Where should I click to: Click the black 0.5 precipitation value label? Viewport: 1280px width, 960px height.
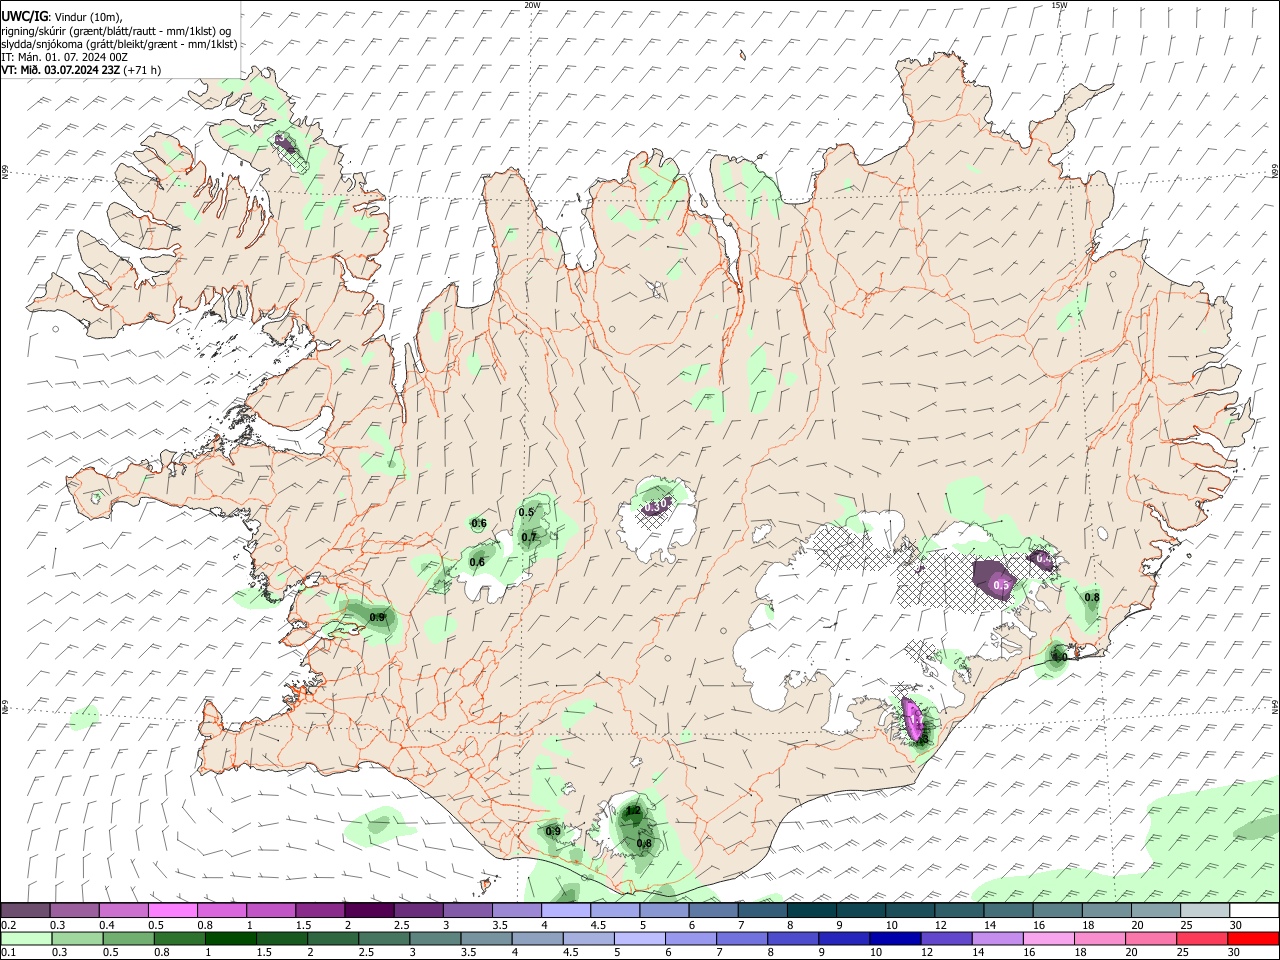(x=526, y=512)
